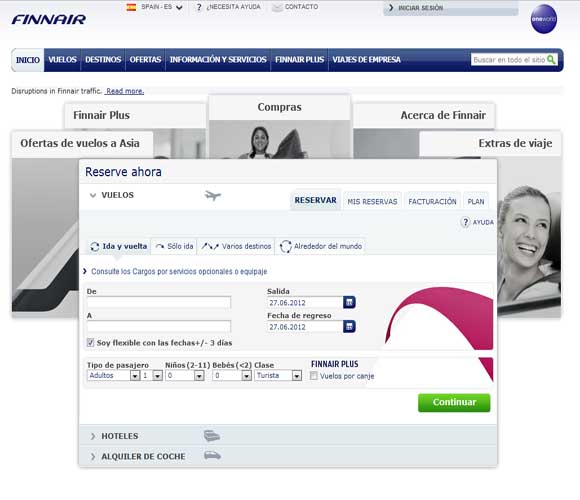580x500 pixels.
Task: Open the Ofertas menu item
Action: [145, 60]
